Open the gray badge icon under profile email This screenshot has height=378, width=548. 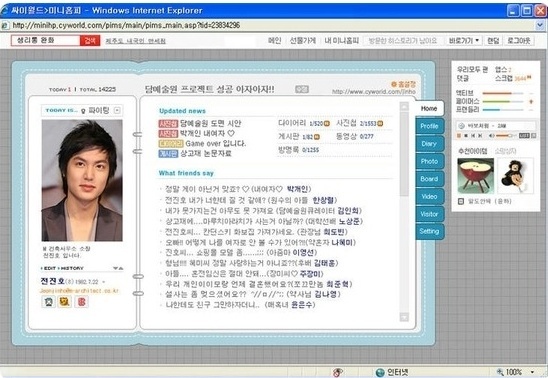(x=49, y=301)
